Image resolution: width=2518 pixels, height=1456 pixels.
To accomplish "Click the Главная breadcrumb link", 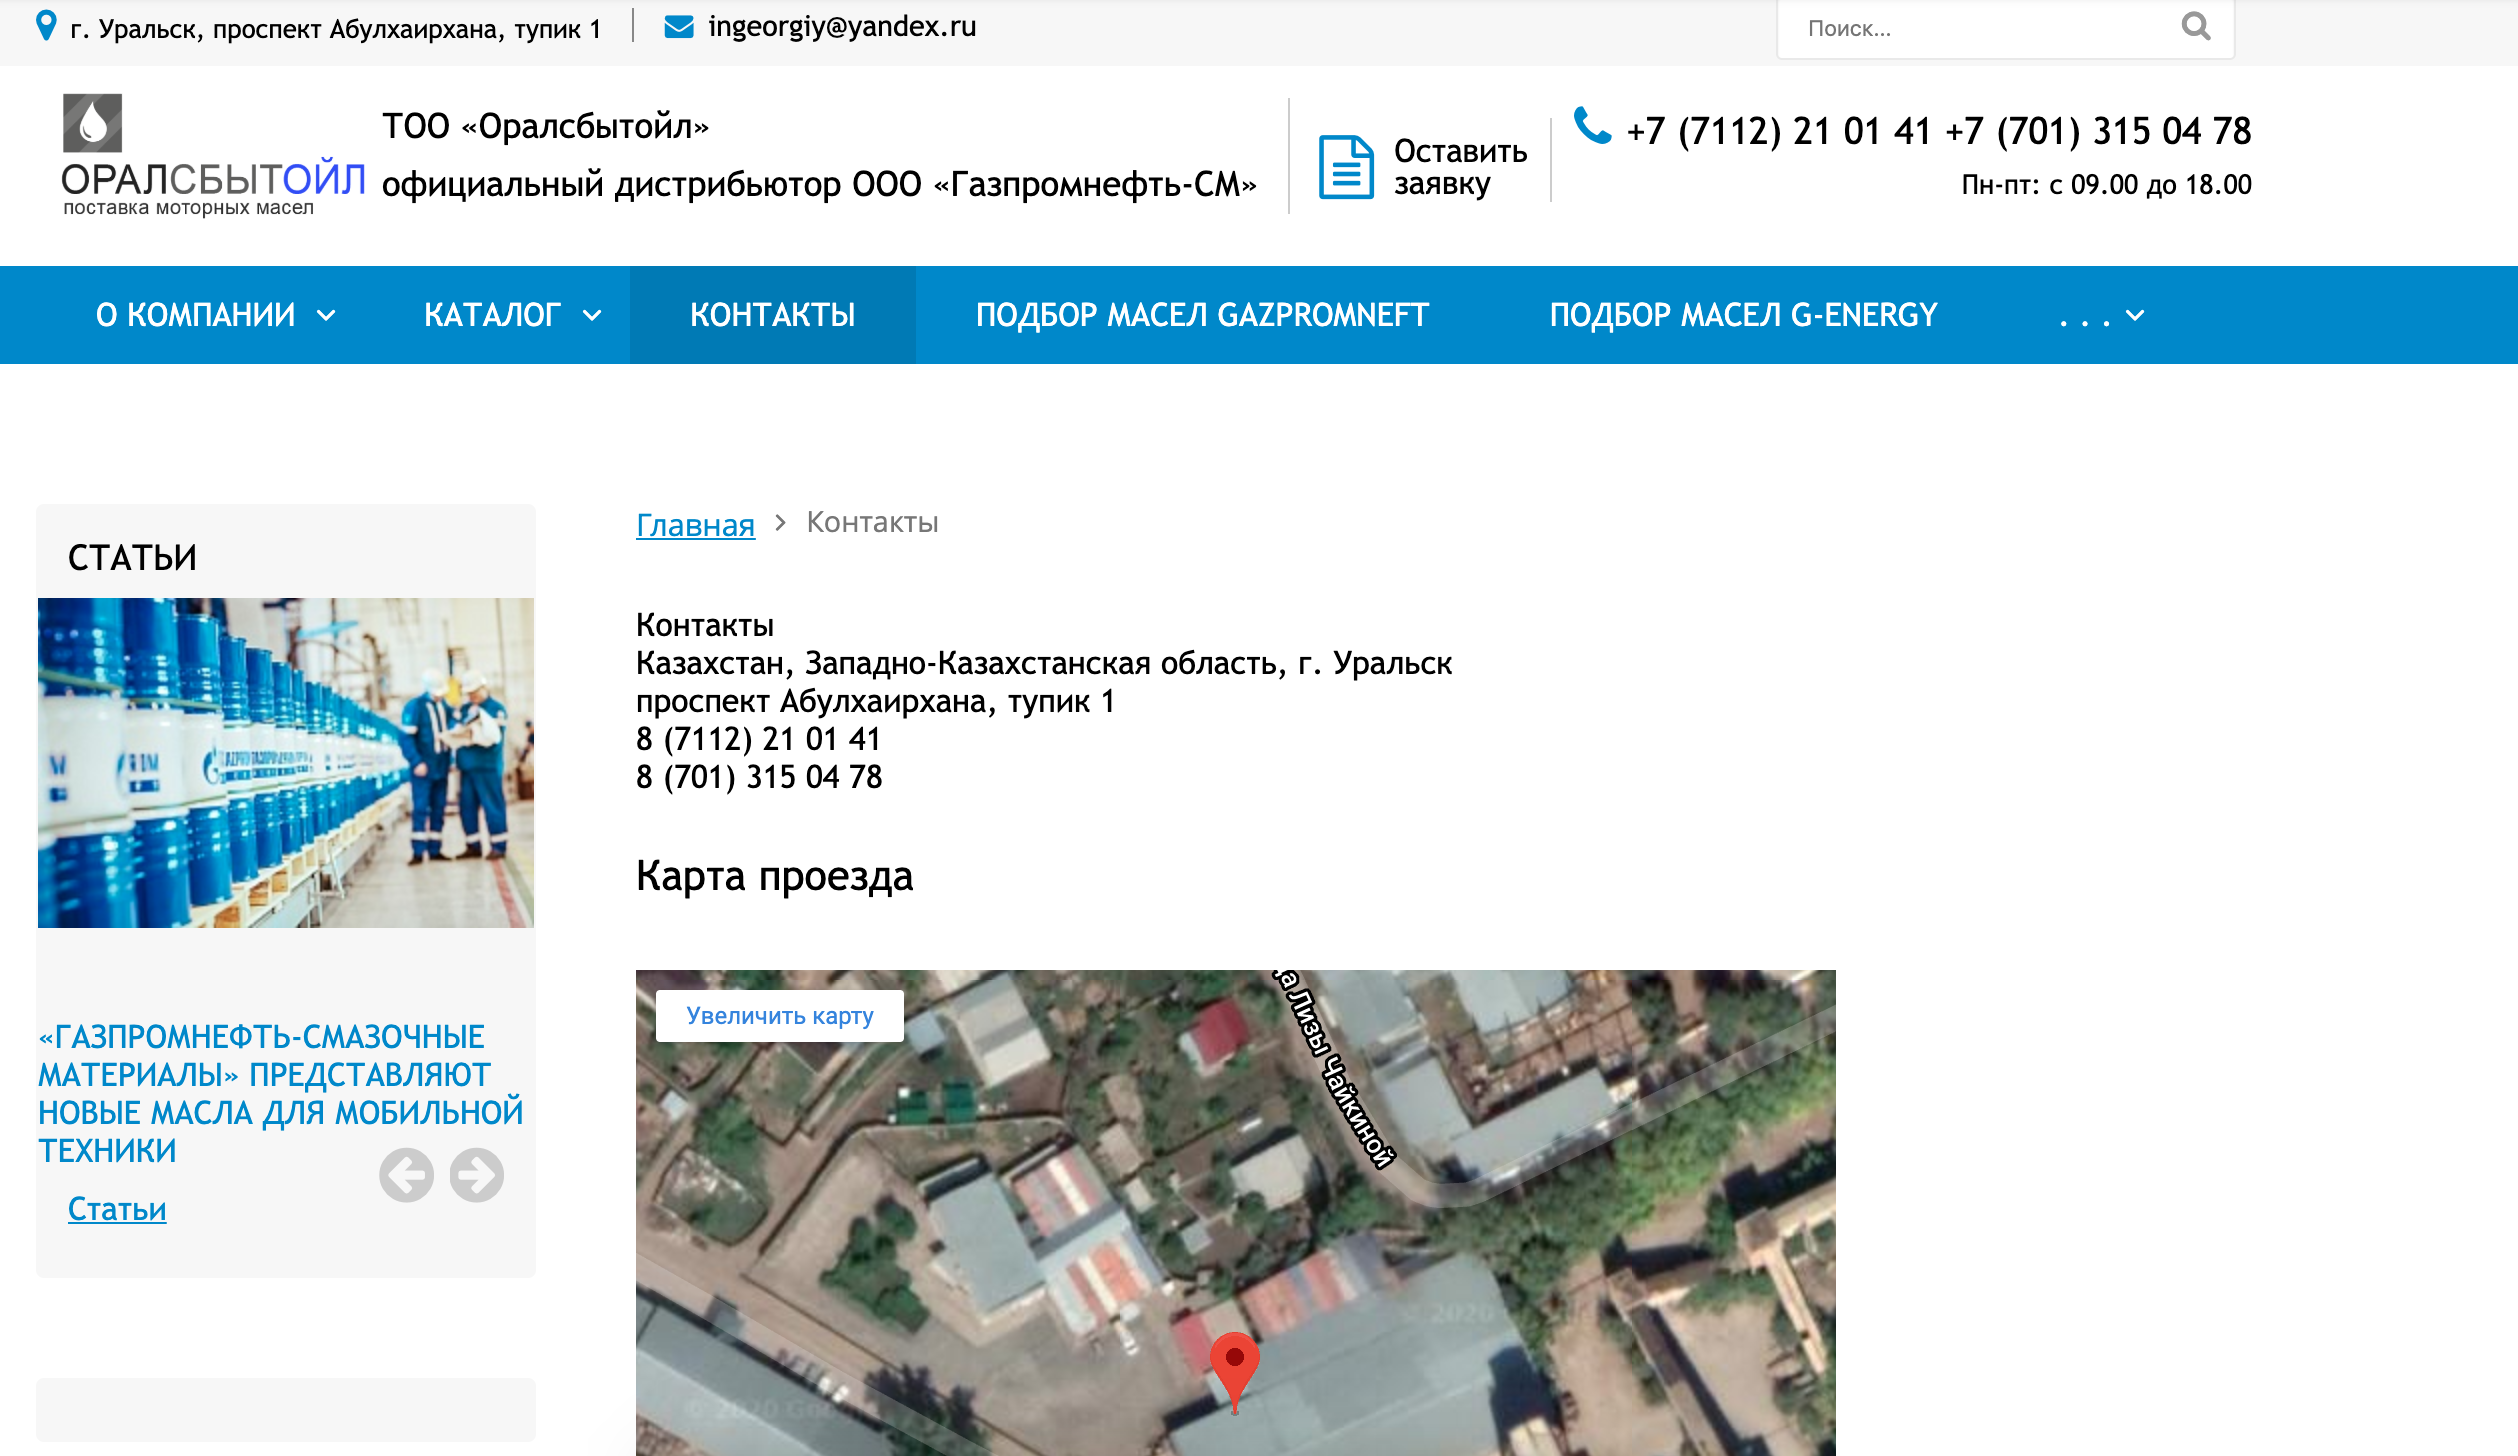I will click(695, 524).
